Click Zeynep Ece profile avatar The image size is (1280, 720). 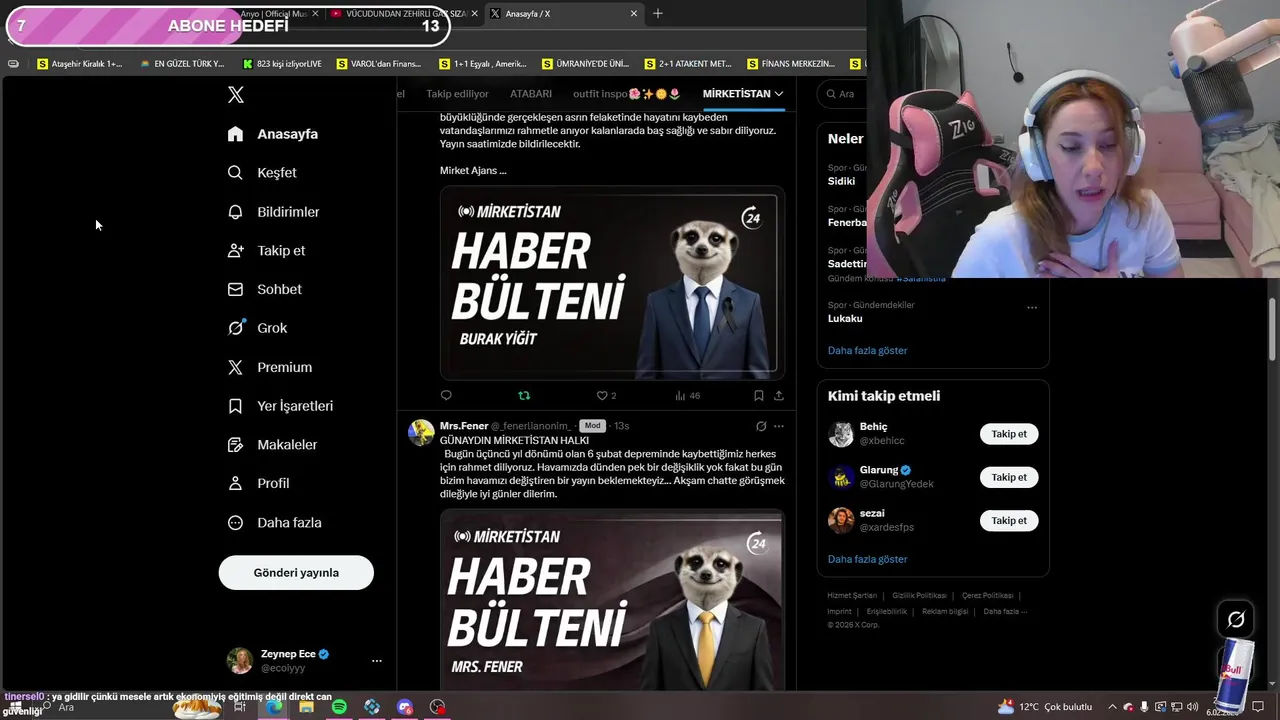[240, 661]
